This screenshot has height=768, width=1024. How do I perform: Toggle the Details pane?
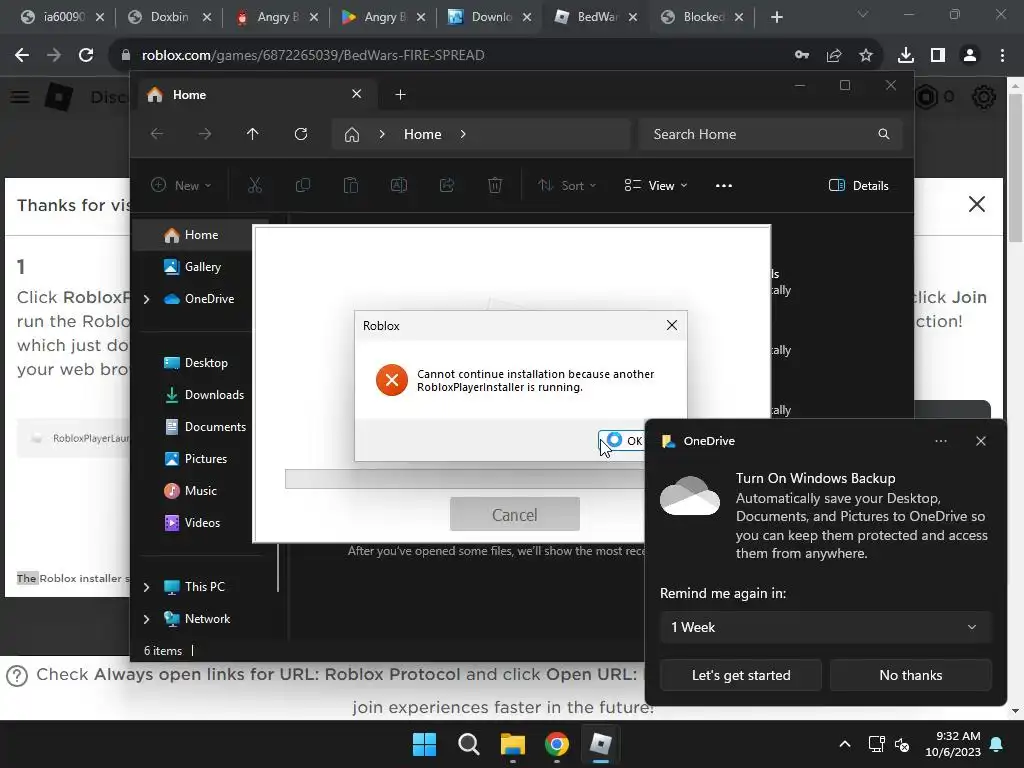click(858, 185)
